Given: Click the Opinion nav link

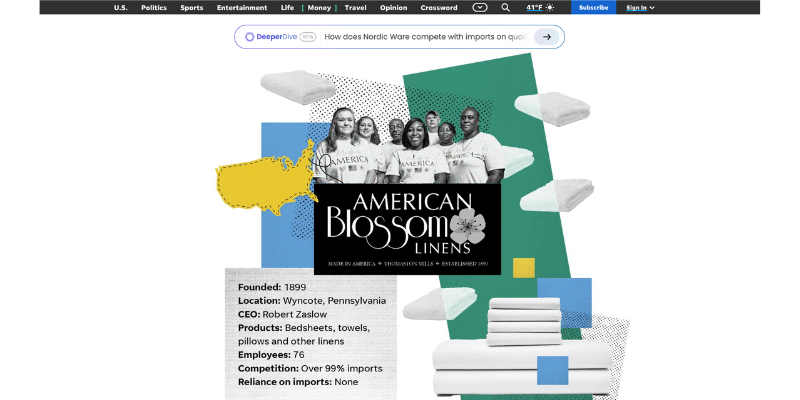Looking at the screenshot, I should tap(394, 7).
